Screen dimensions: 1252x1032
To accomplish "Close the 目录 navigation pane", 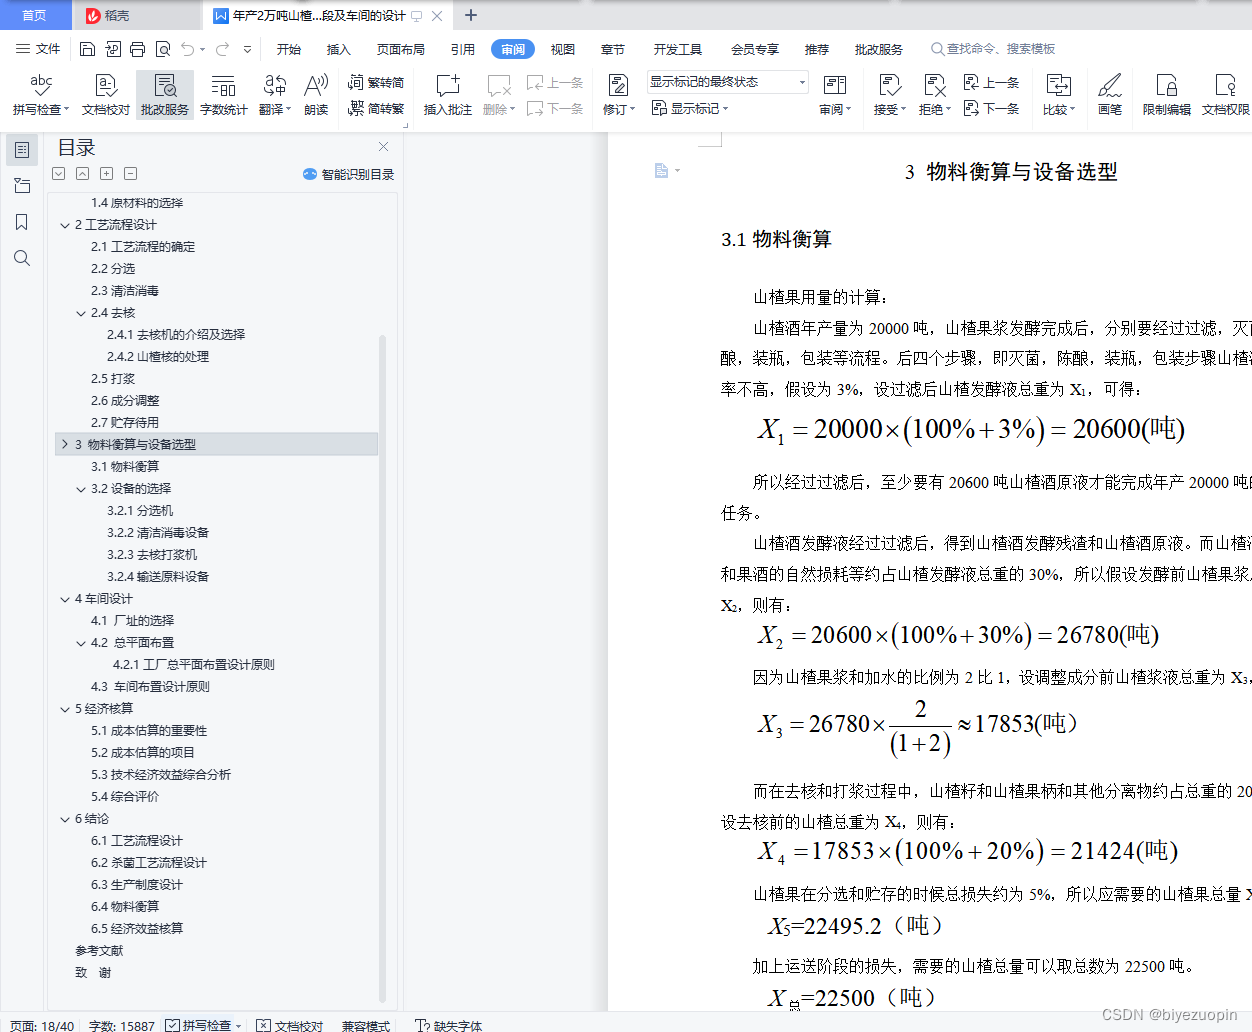I will click(383, 147).
